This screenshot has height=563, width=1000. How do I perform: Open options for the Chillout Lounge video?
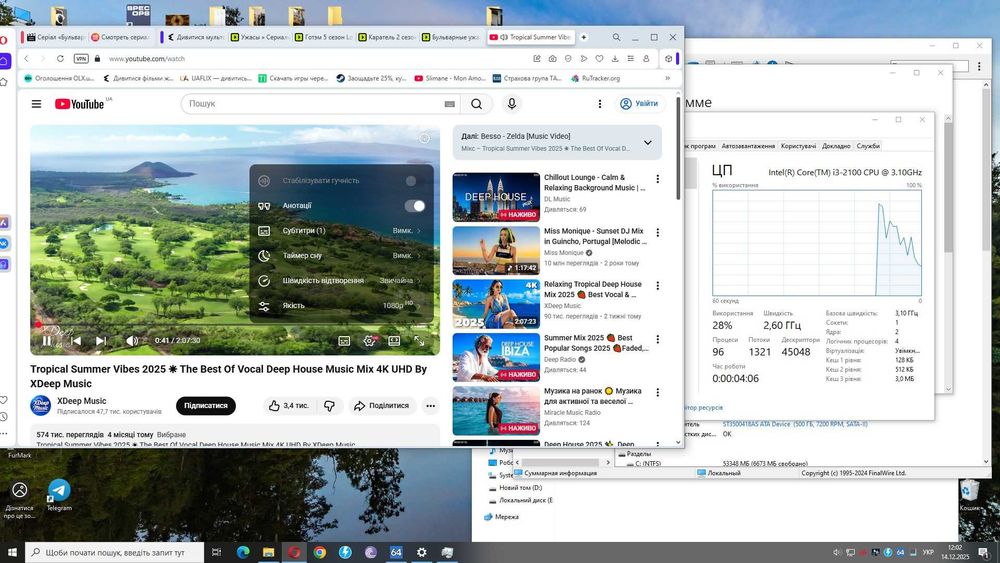point(658,179)
